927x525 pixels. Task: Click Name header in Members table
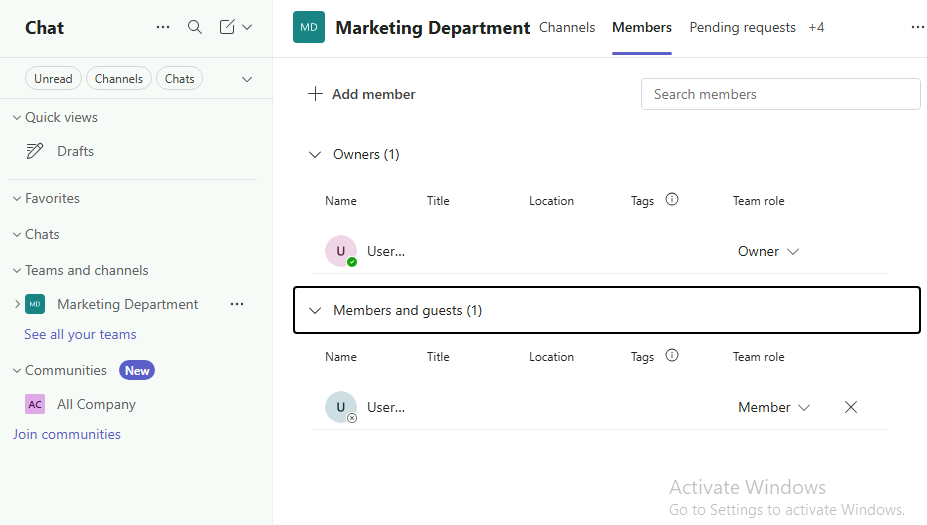click(341, 357)
